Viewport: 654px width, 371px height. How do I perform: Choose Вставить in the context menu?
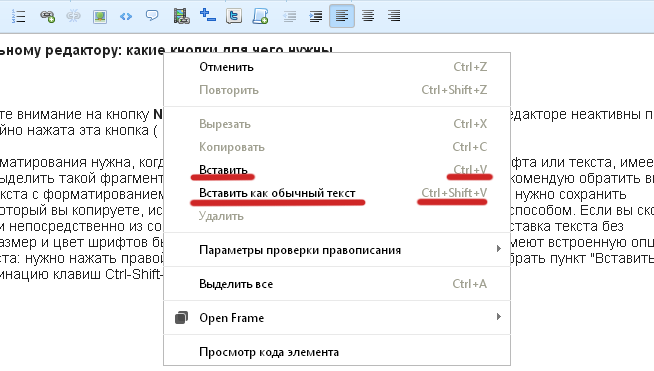pyautogui.click(x=337, y=170)
